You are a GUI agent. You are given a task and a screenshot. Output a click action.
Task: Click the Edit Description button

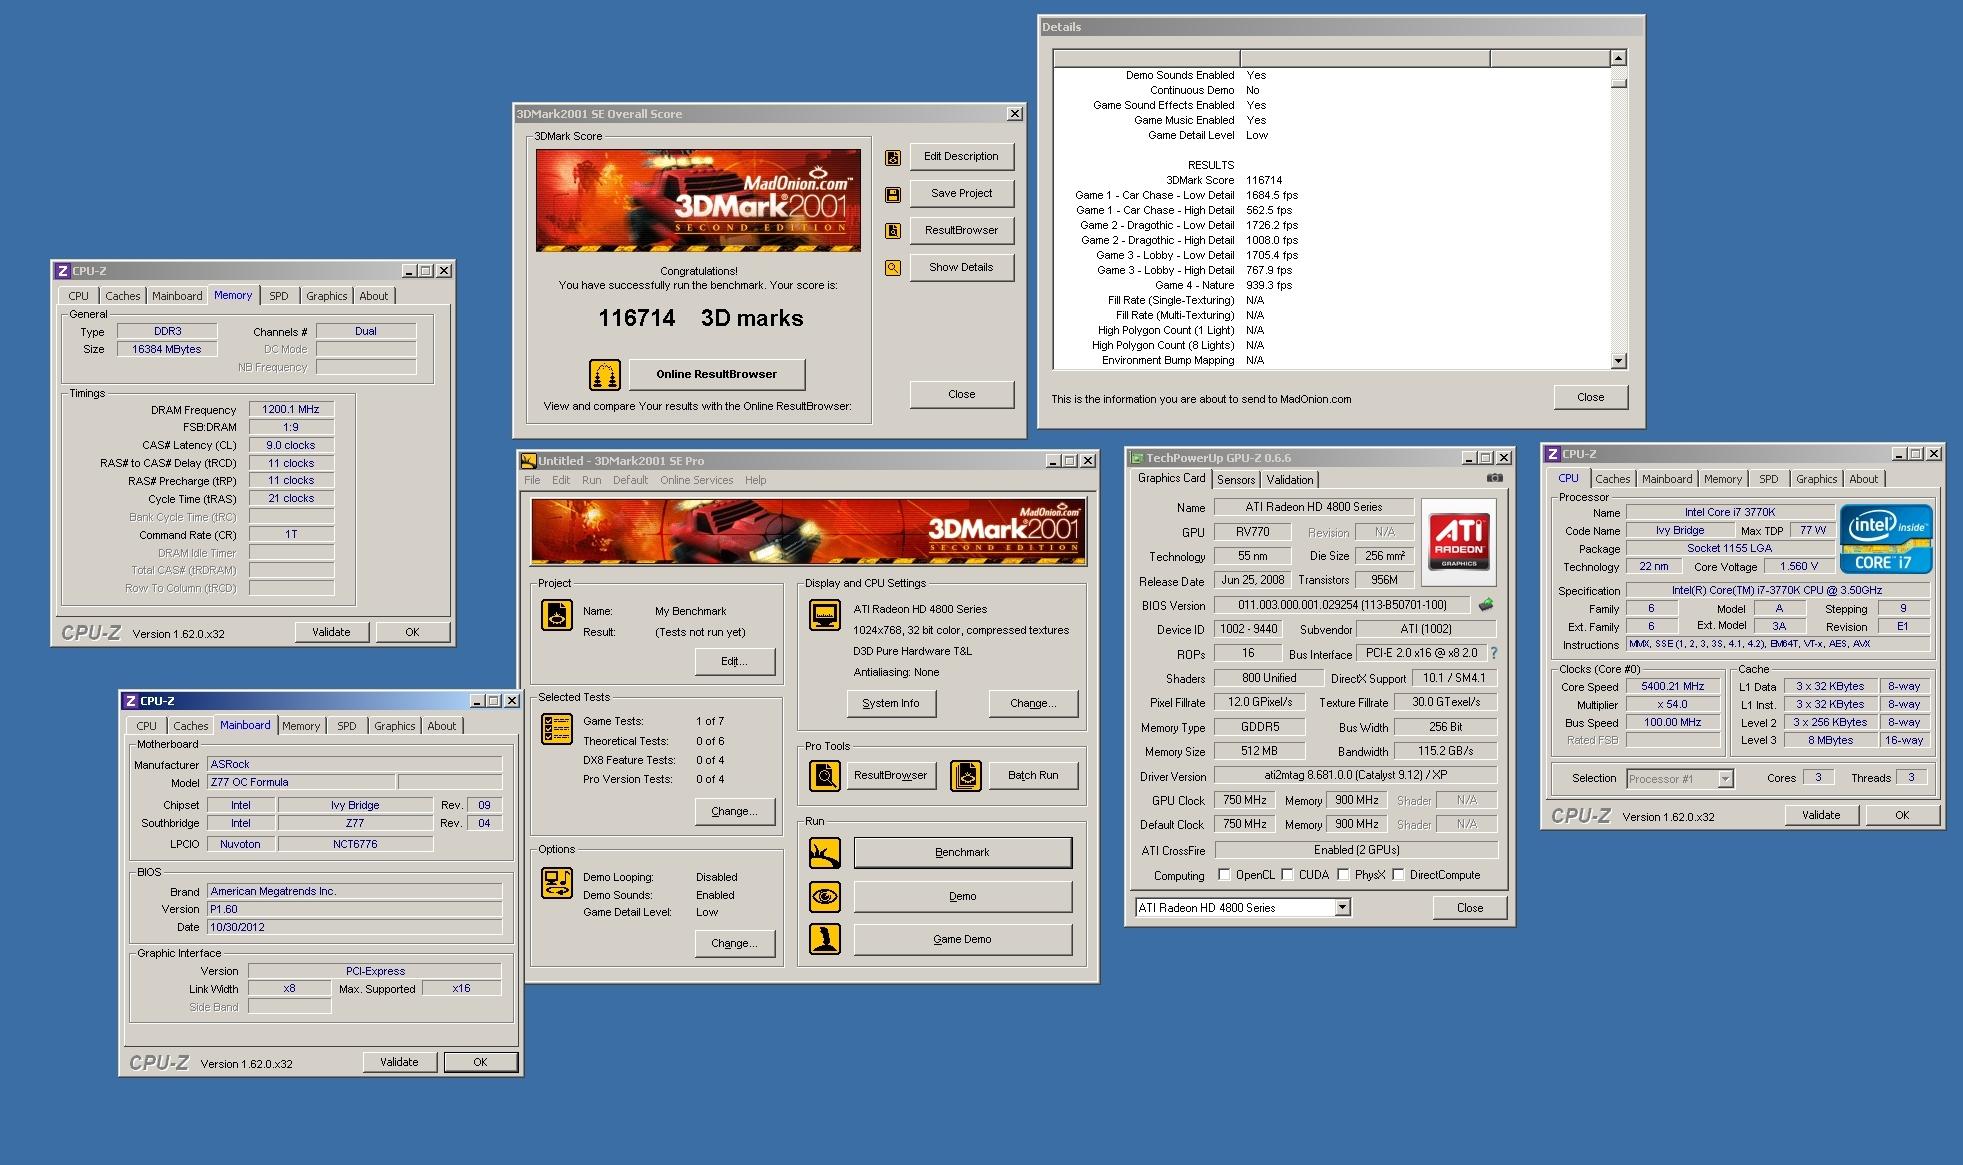[961, 157]
